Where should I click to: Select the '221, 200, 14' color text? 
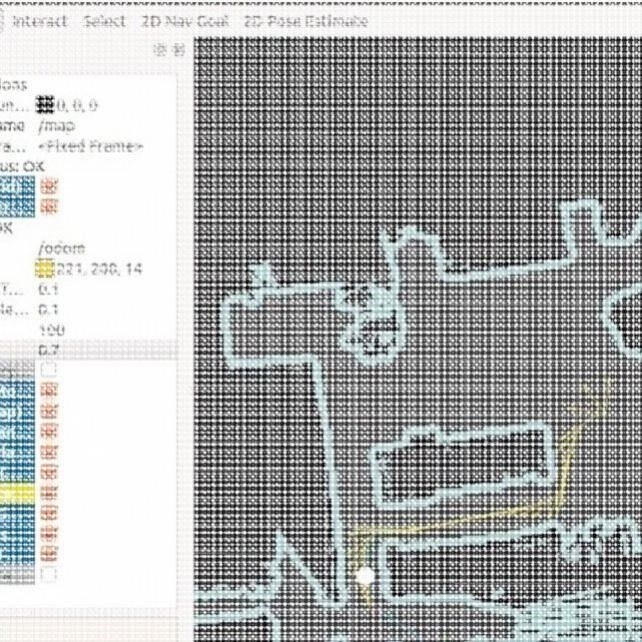coord(99,269)
